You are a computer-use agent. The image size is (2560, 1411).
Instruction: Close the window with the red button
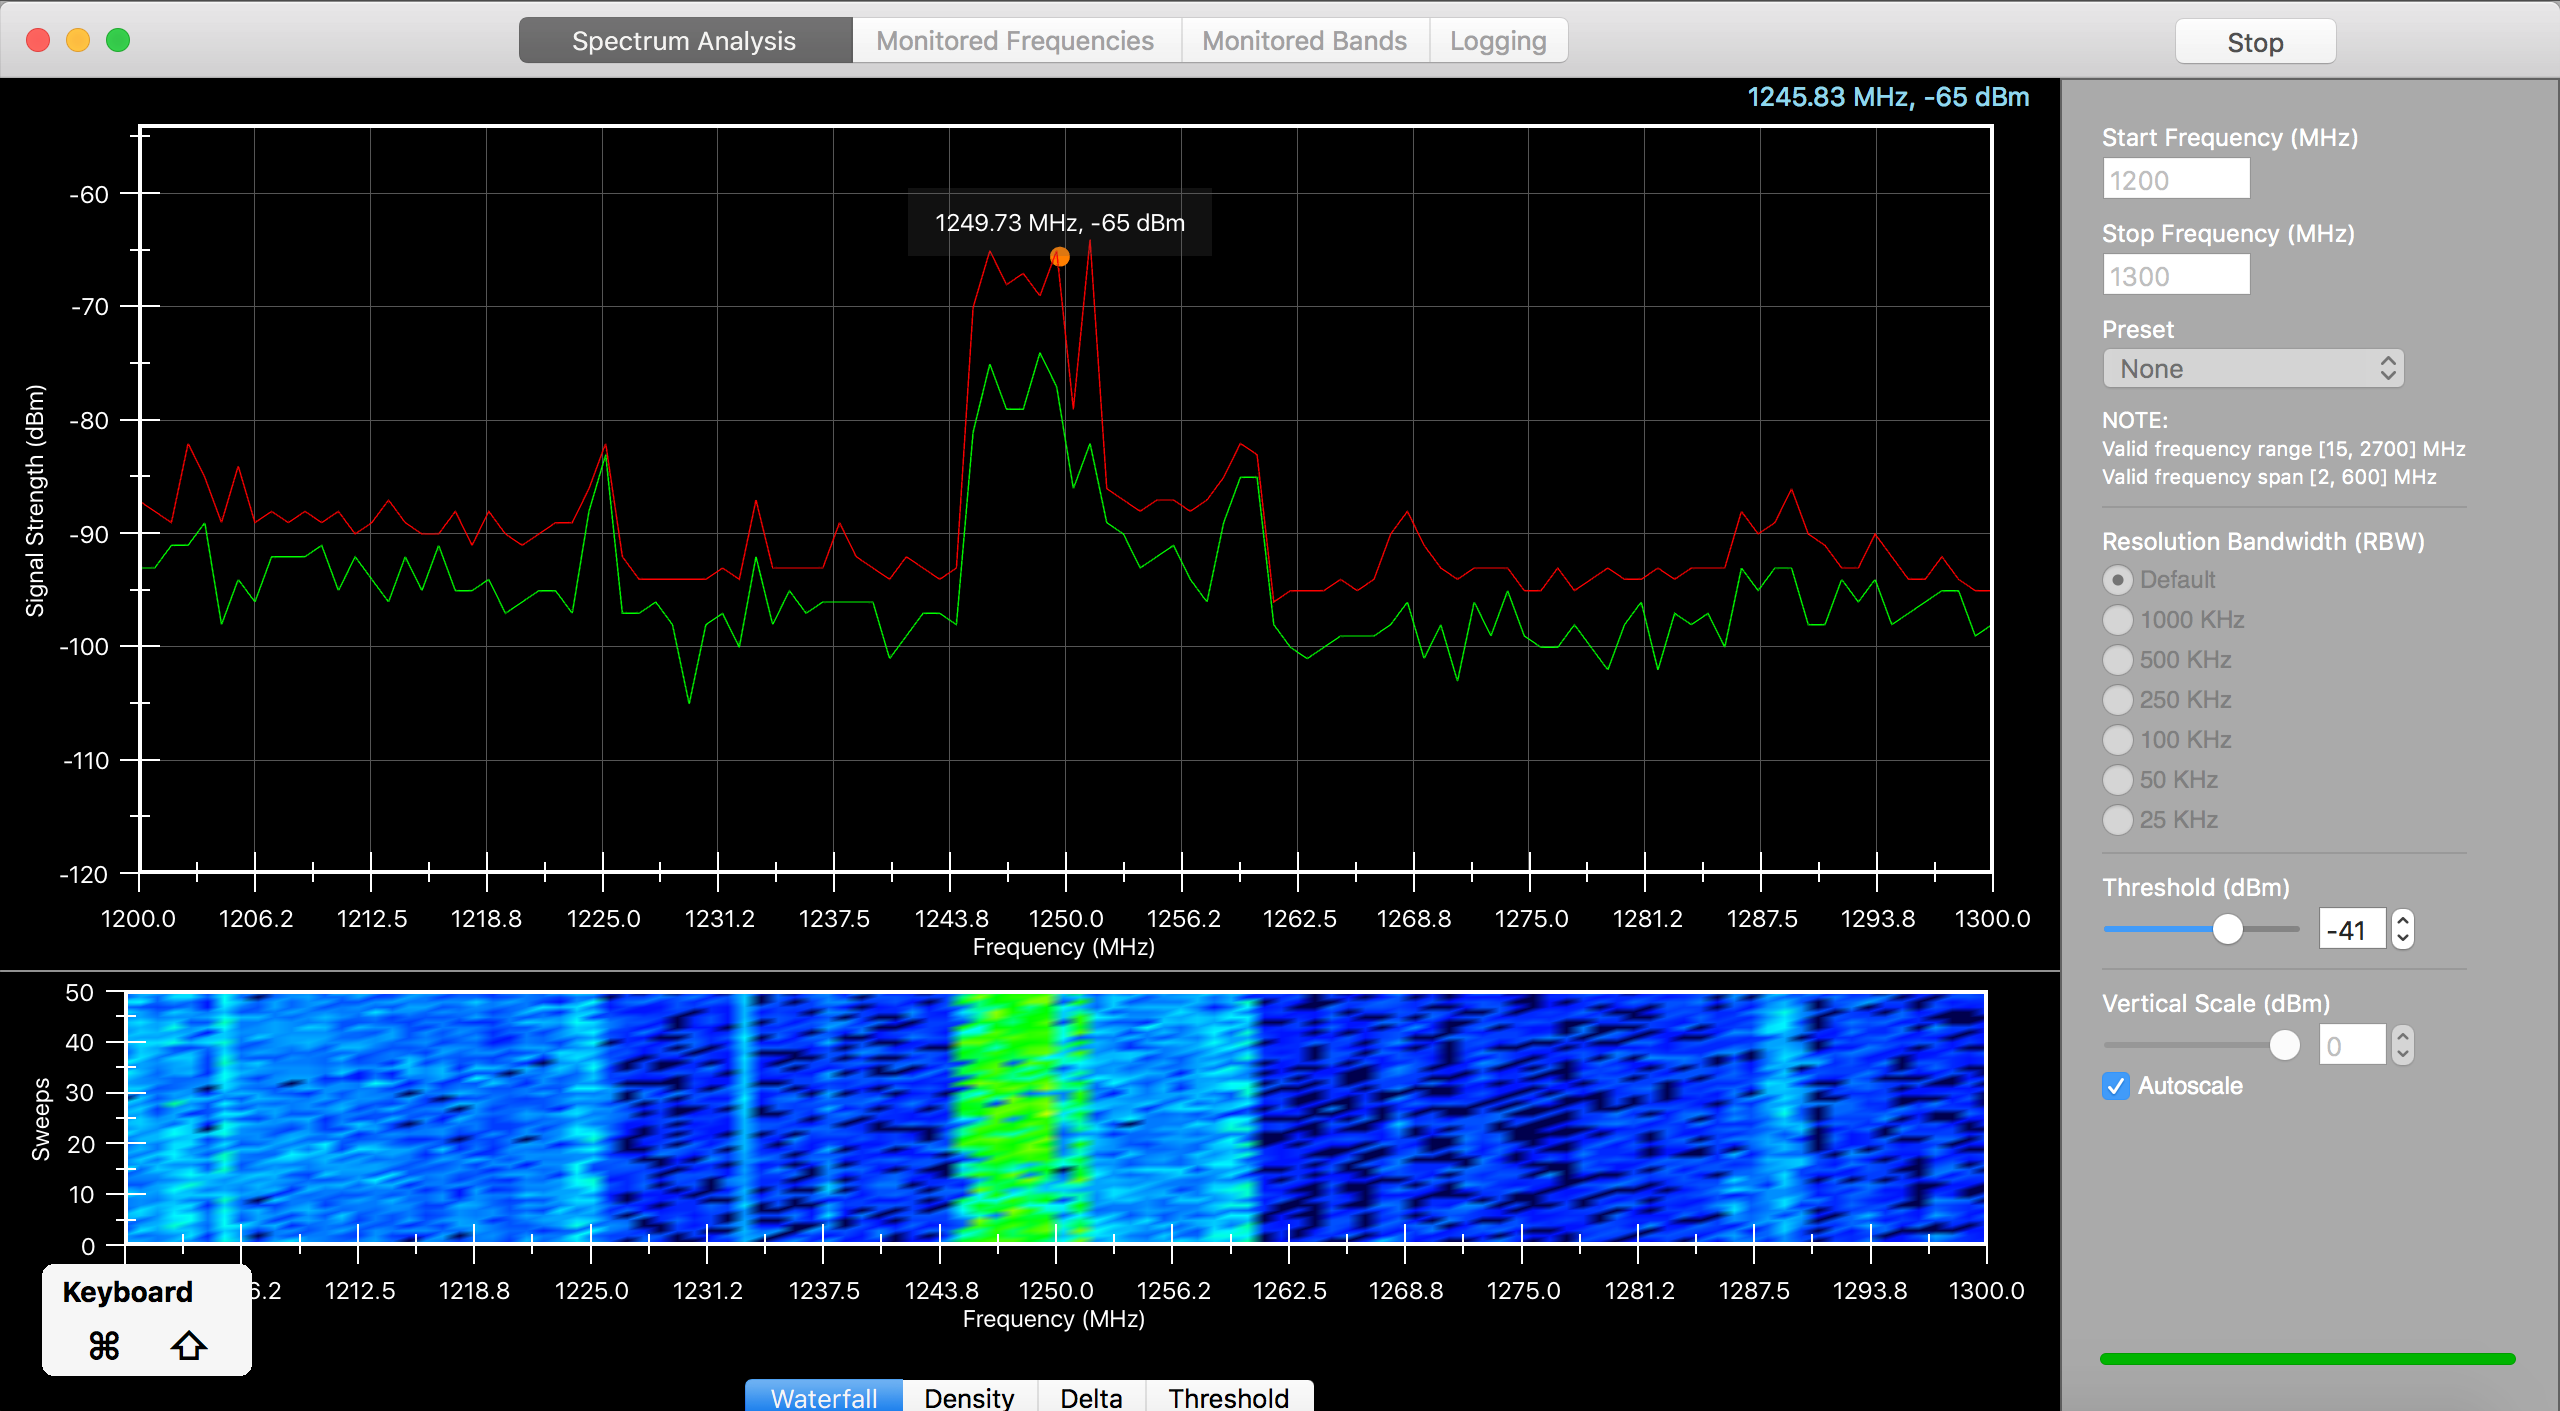(38, 40)
